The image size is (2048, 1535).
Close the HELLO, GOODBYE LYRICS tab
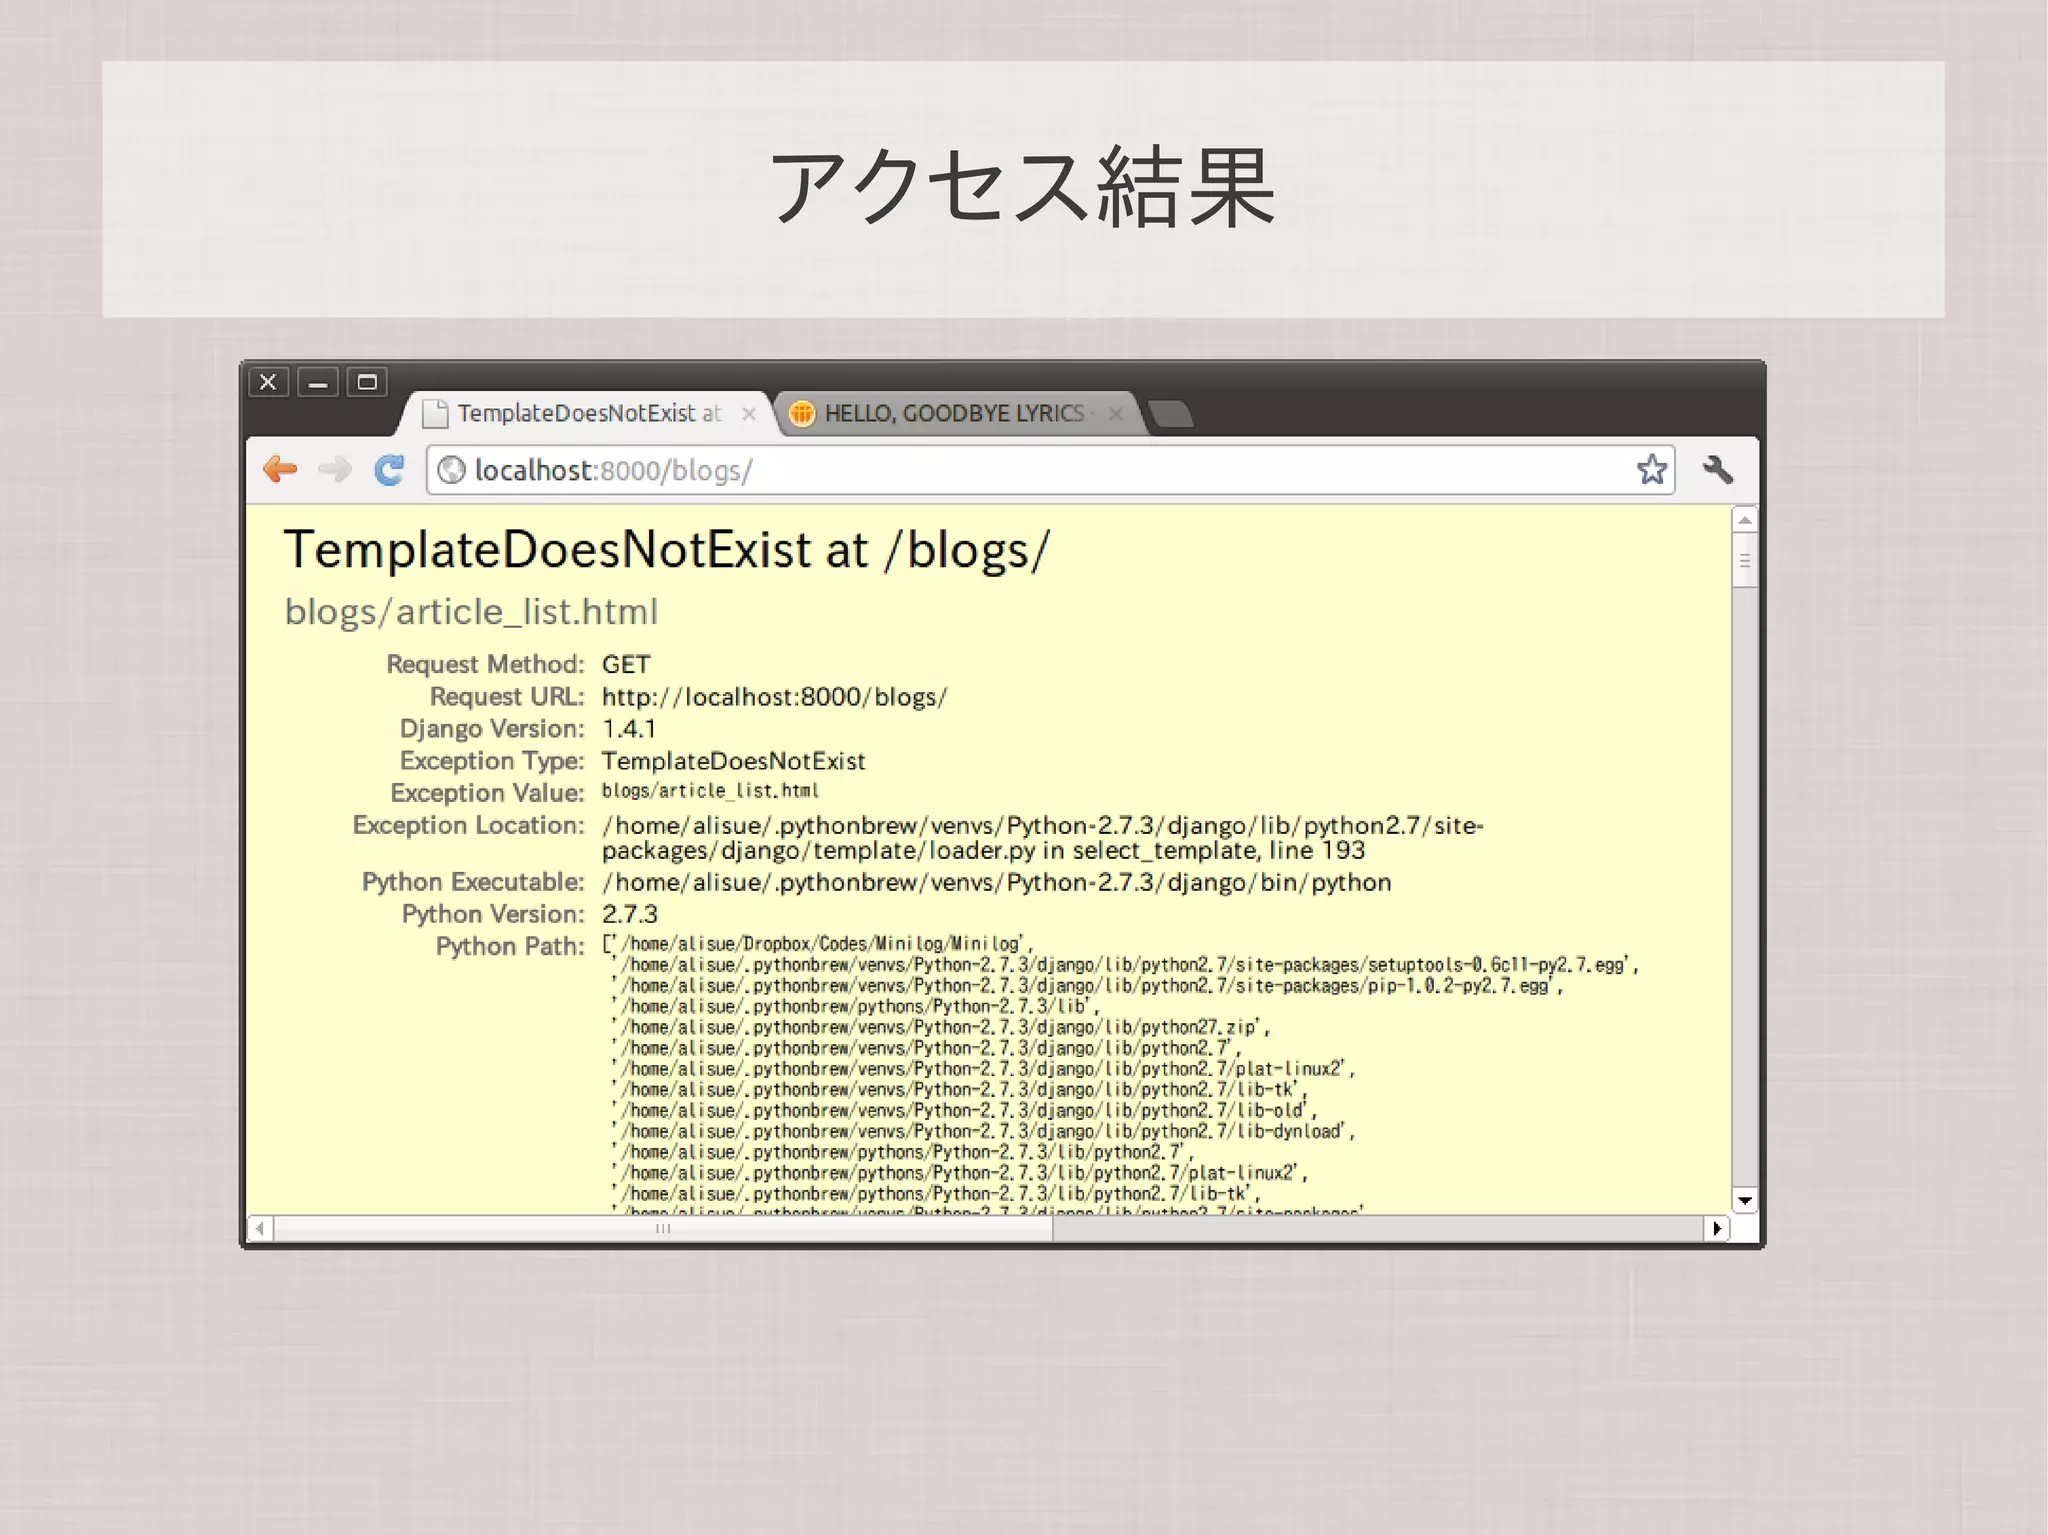[x=1116, y=413]
